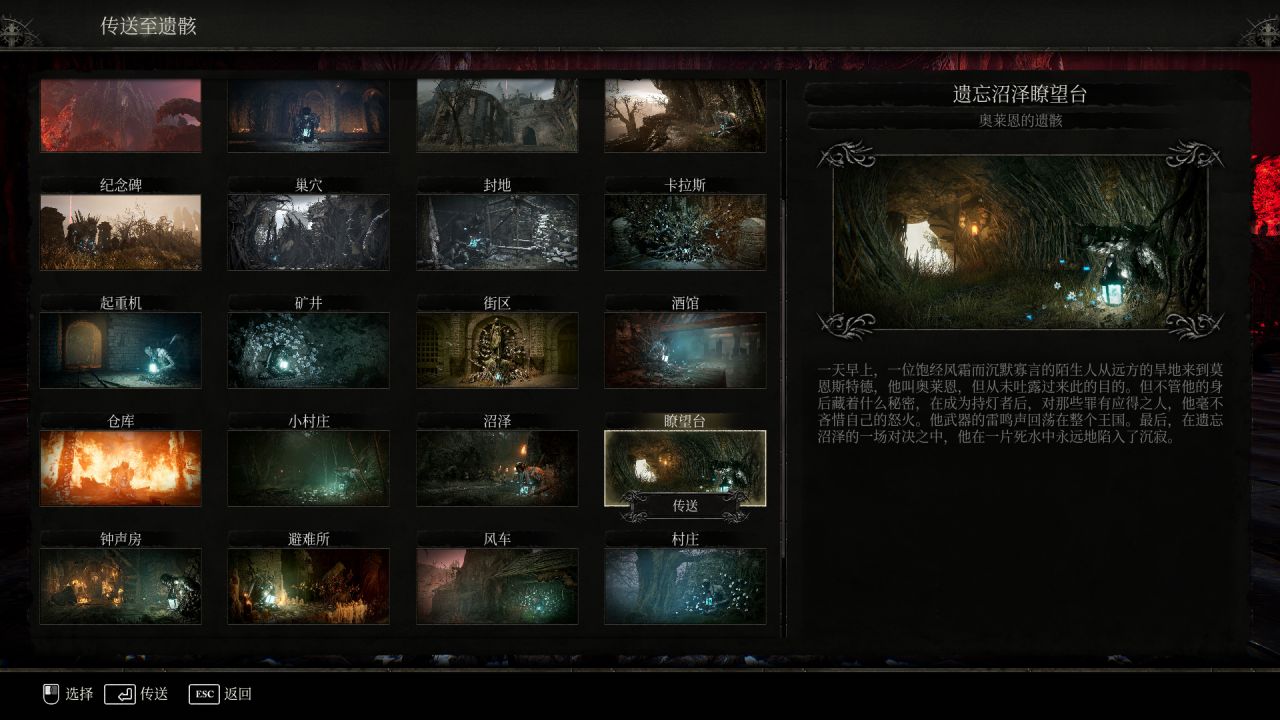This screenshot has height=720, width=1280.
Task: Select the 沼泽 vestige thumbnail
Action: [497, 468]
